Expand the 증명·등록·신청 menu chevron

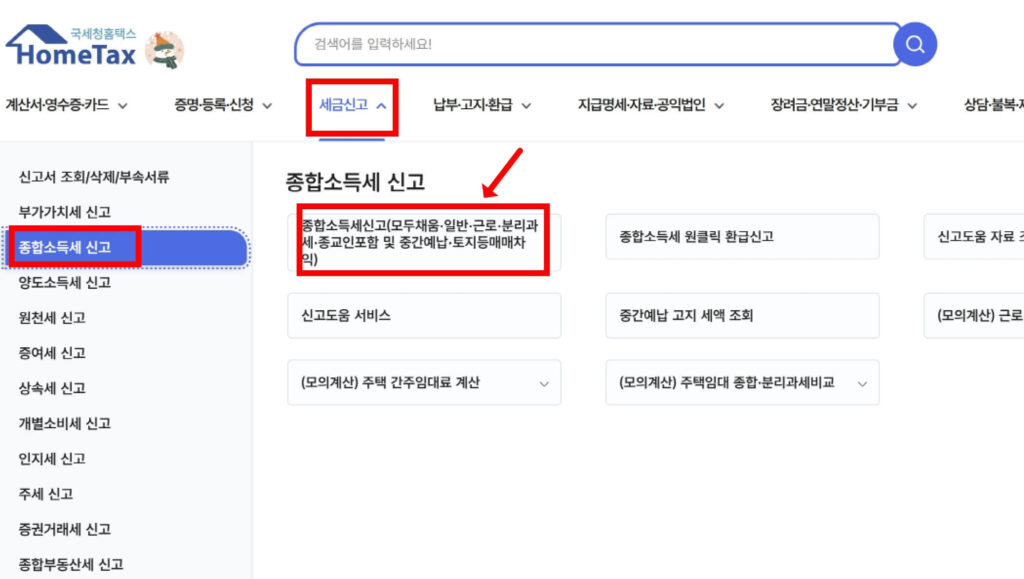267,106
